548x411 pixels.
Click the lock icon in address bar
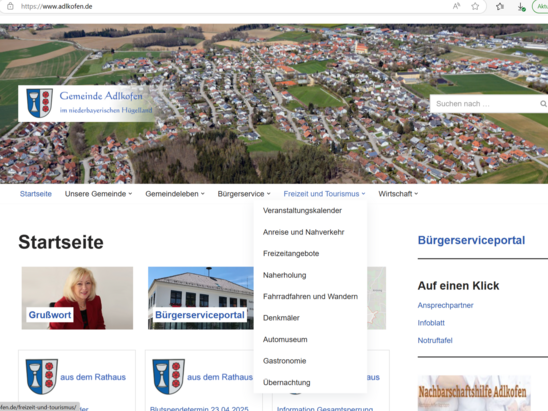(x=10, y=6)
